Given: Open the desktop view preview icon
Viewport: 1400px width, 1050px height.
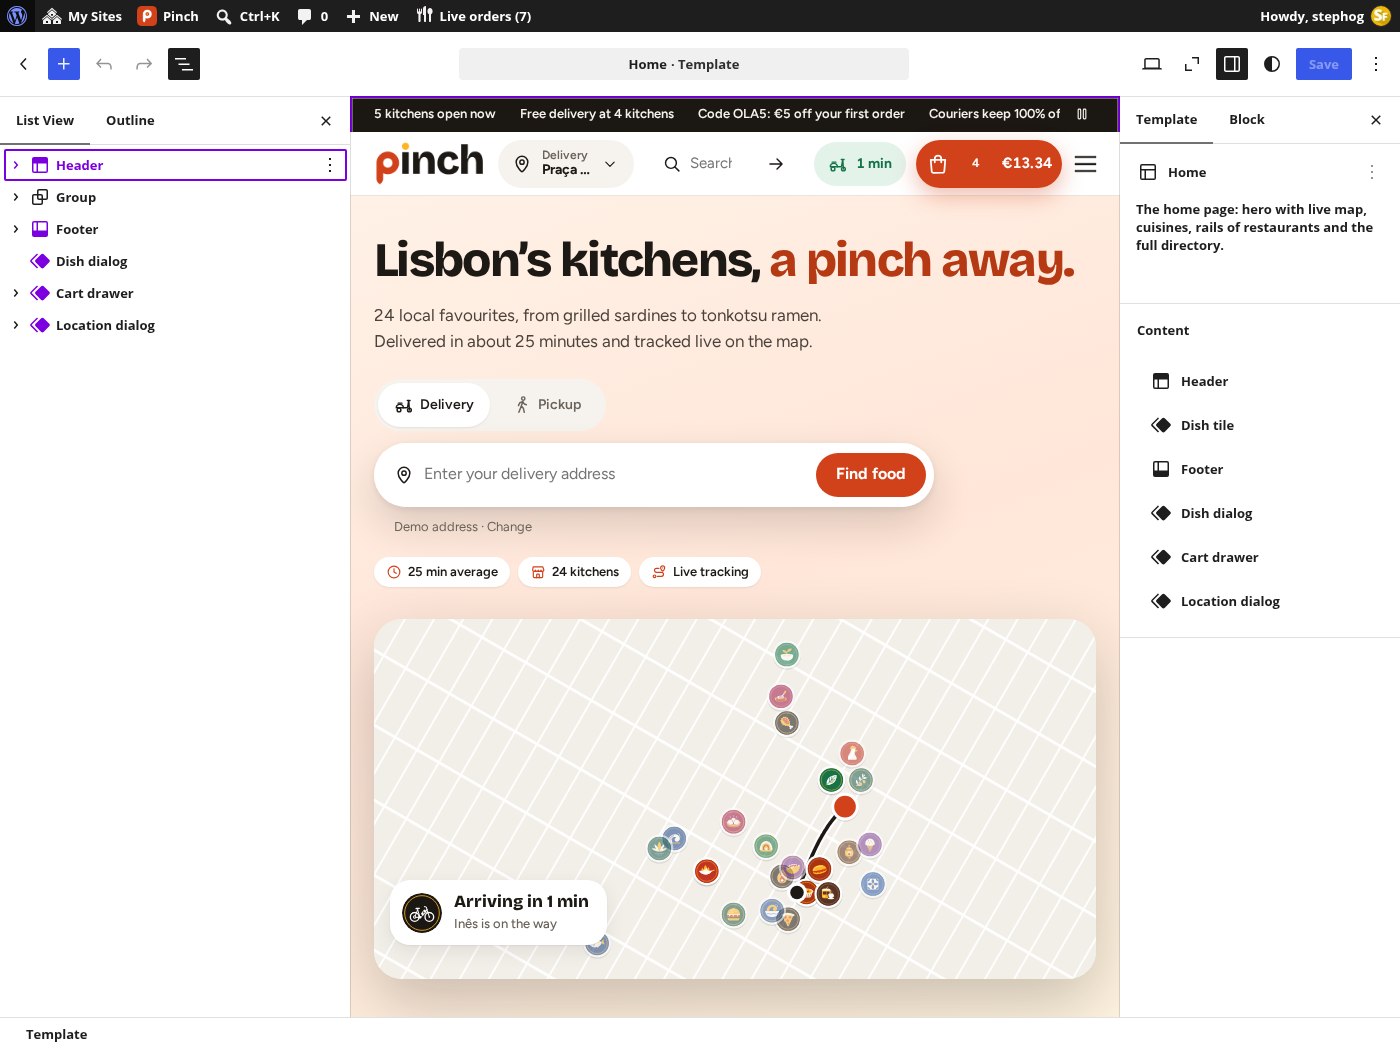Looking at the screenshot, I should click(1152, 64).
